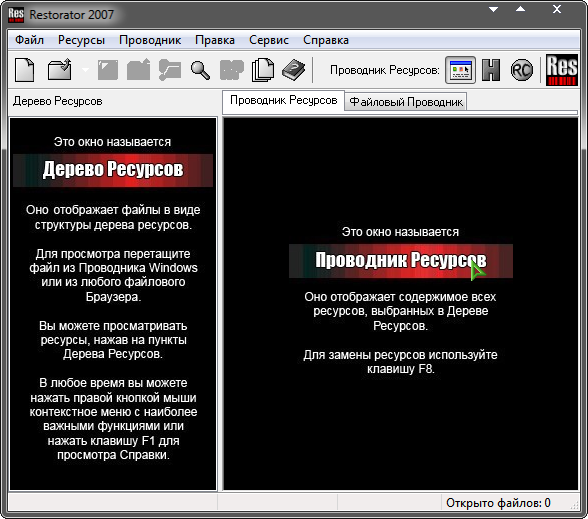Close the Restorator 2007 window
The width and height of the screenshot is (588, 519).
click(557, 9)
